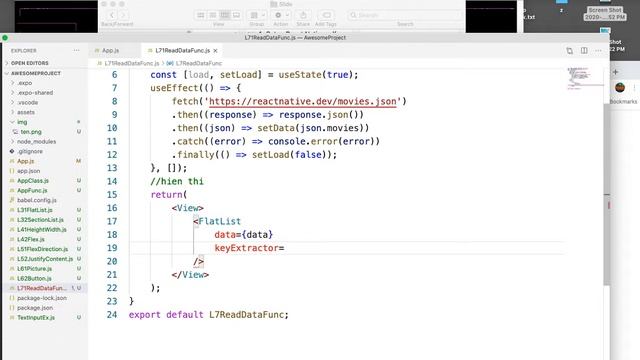The height and width of the screenshot is (360, 640).
Task: Click the L71ReadDataFunc.js breadcrumb
Action: coord(131,63)
